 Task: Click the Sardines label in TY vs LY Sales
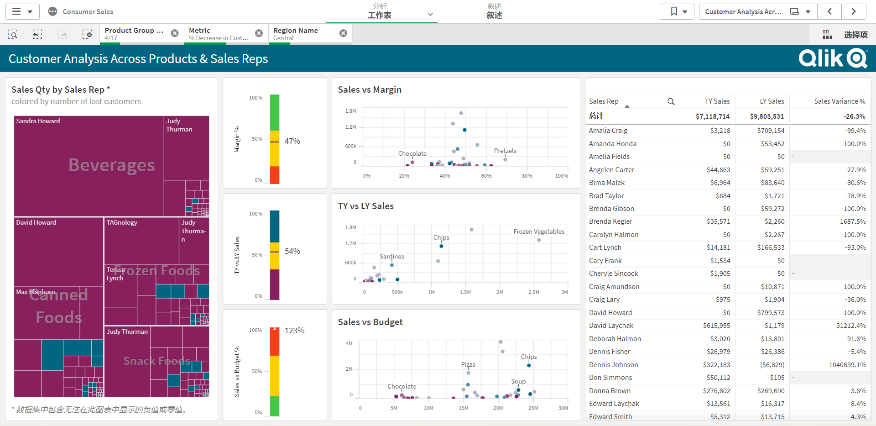click(x=392, y=257)
